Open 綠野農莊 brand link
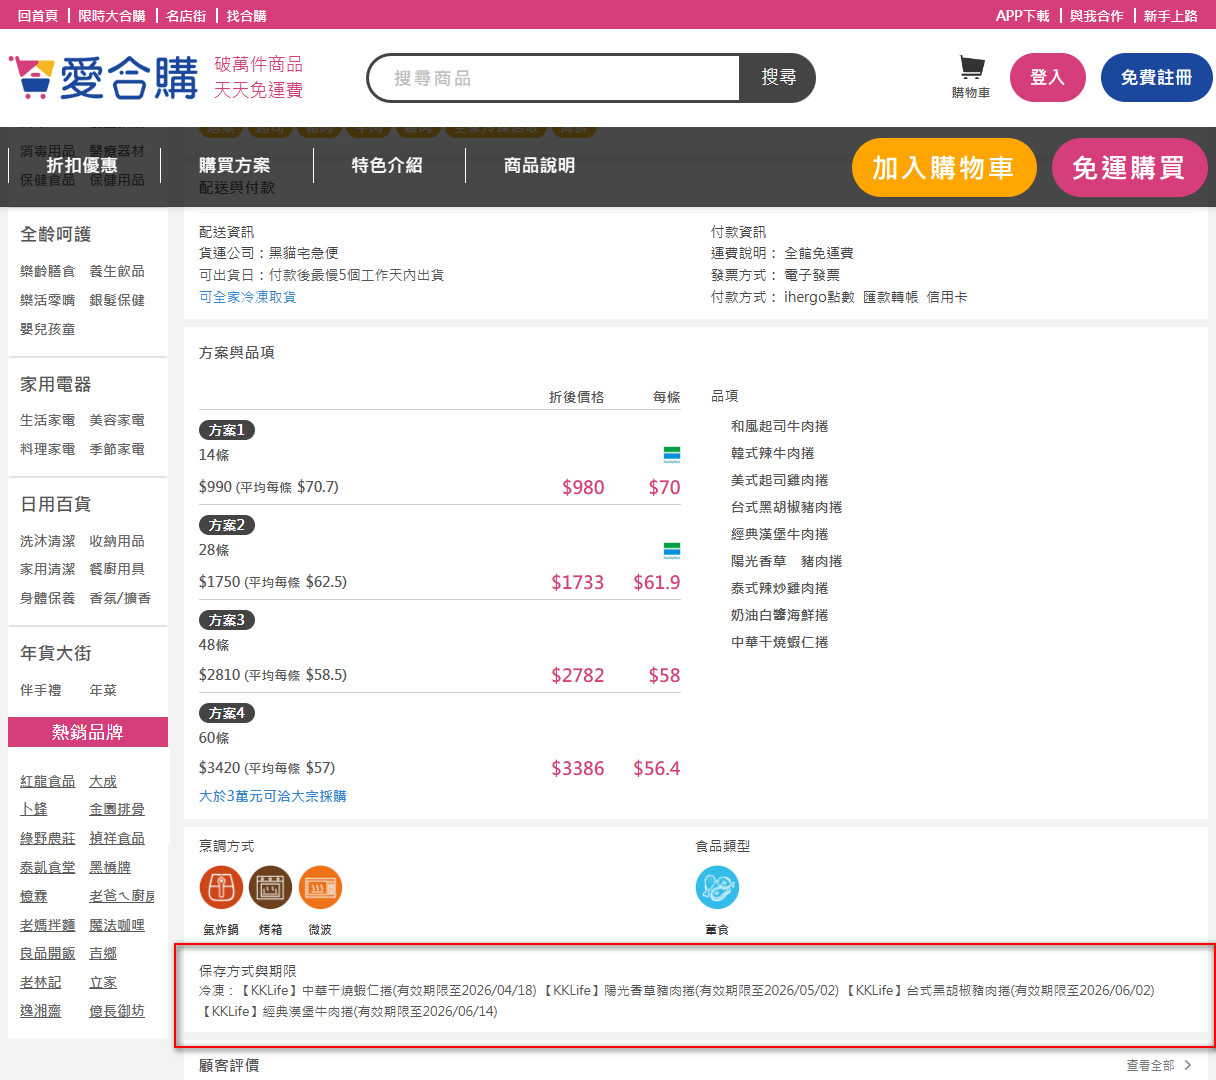Image resolution: width=1216 pixels, height=1080 pixels. pos(48,838)
